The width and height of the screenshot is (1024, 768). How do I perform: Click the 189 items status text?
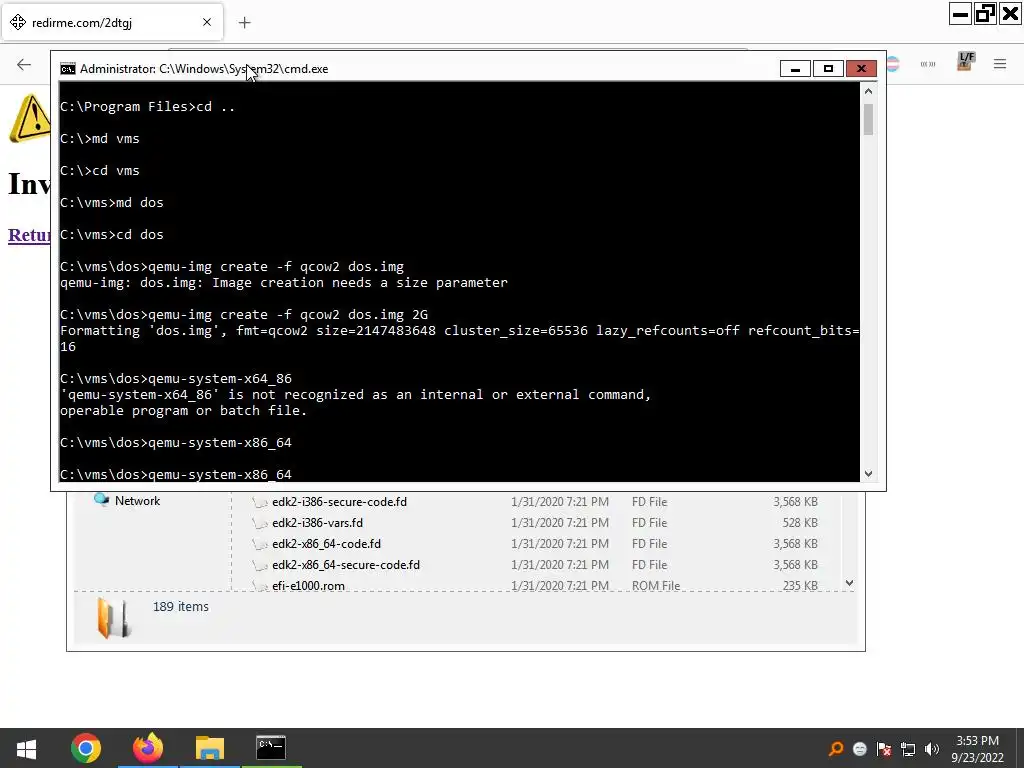pyautogui.click(x=181, y=607)
